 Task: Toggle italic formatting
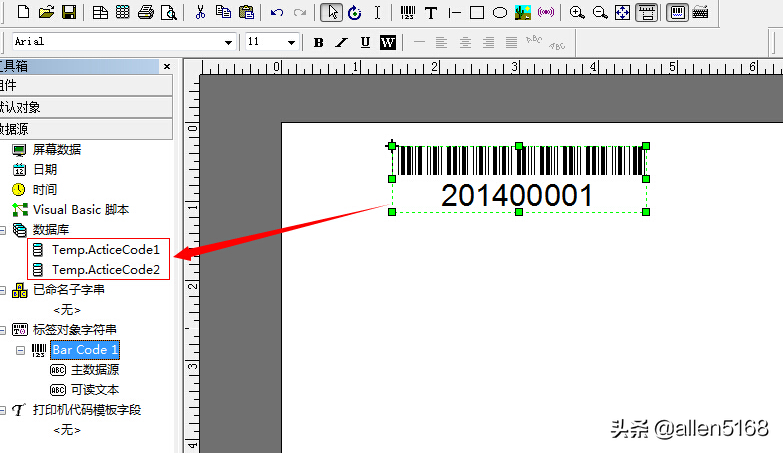342,42
